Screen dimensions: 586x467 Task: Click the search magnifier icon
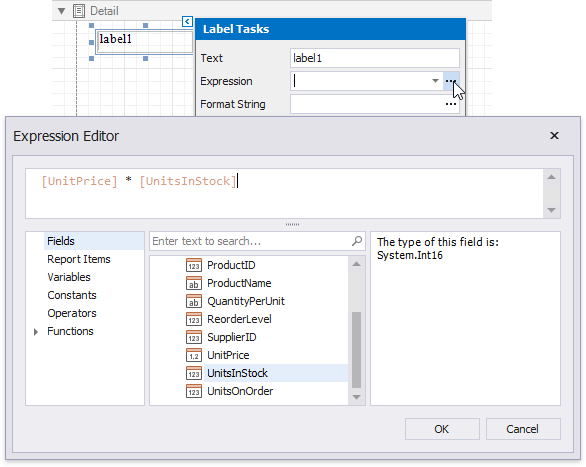pos(357,241)
